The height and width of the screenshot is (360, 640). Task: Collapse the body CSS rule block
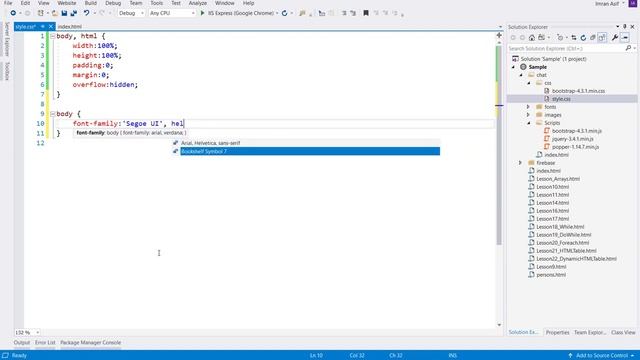53,114
